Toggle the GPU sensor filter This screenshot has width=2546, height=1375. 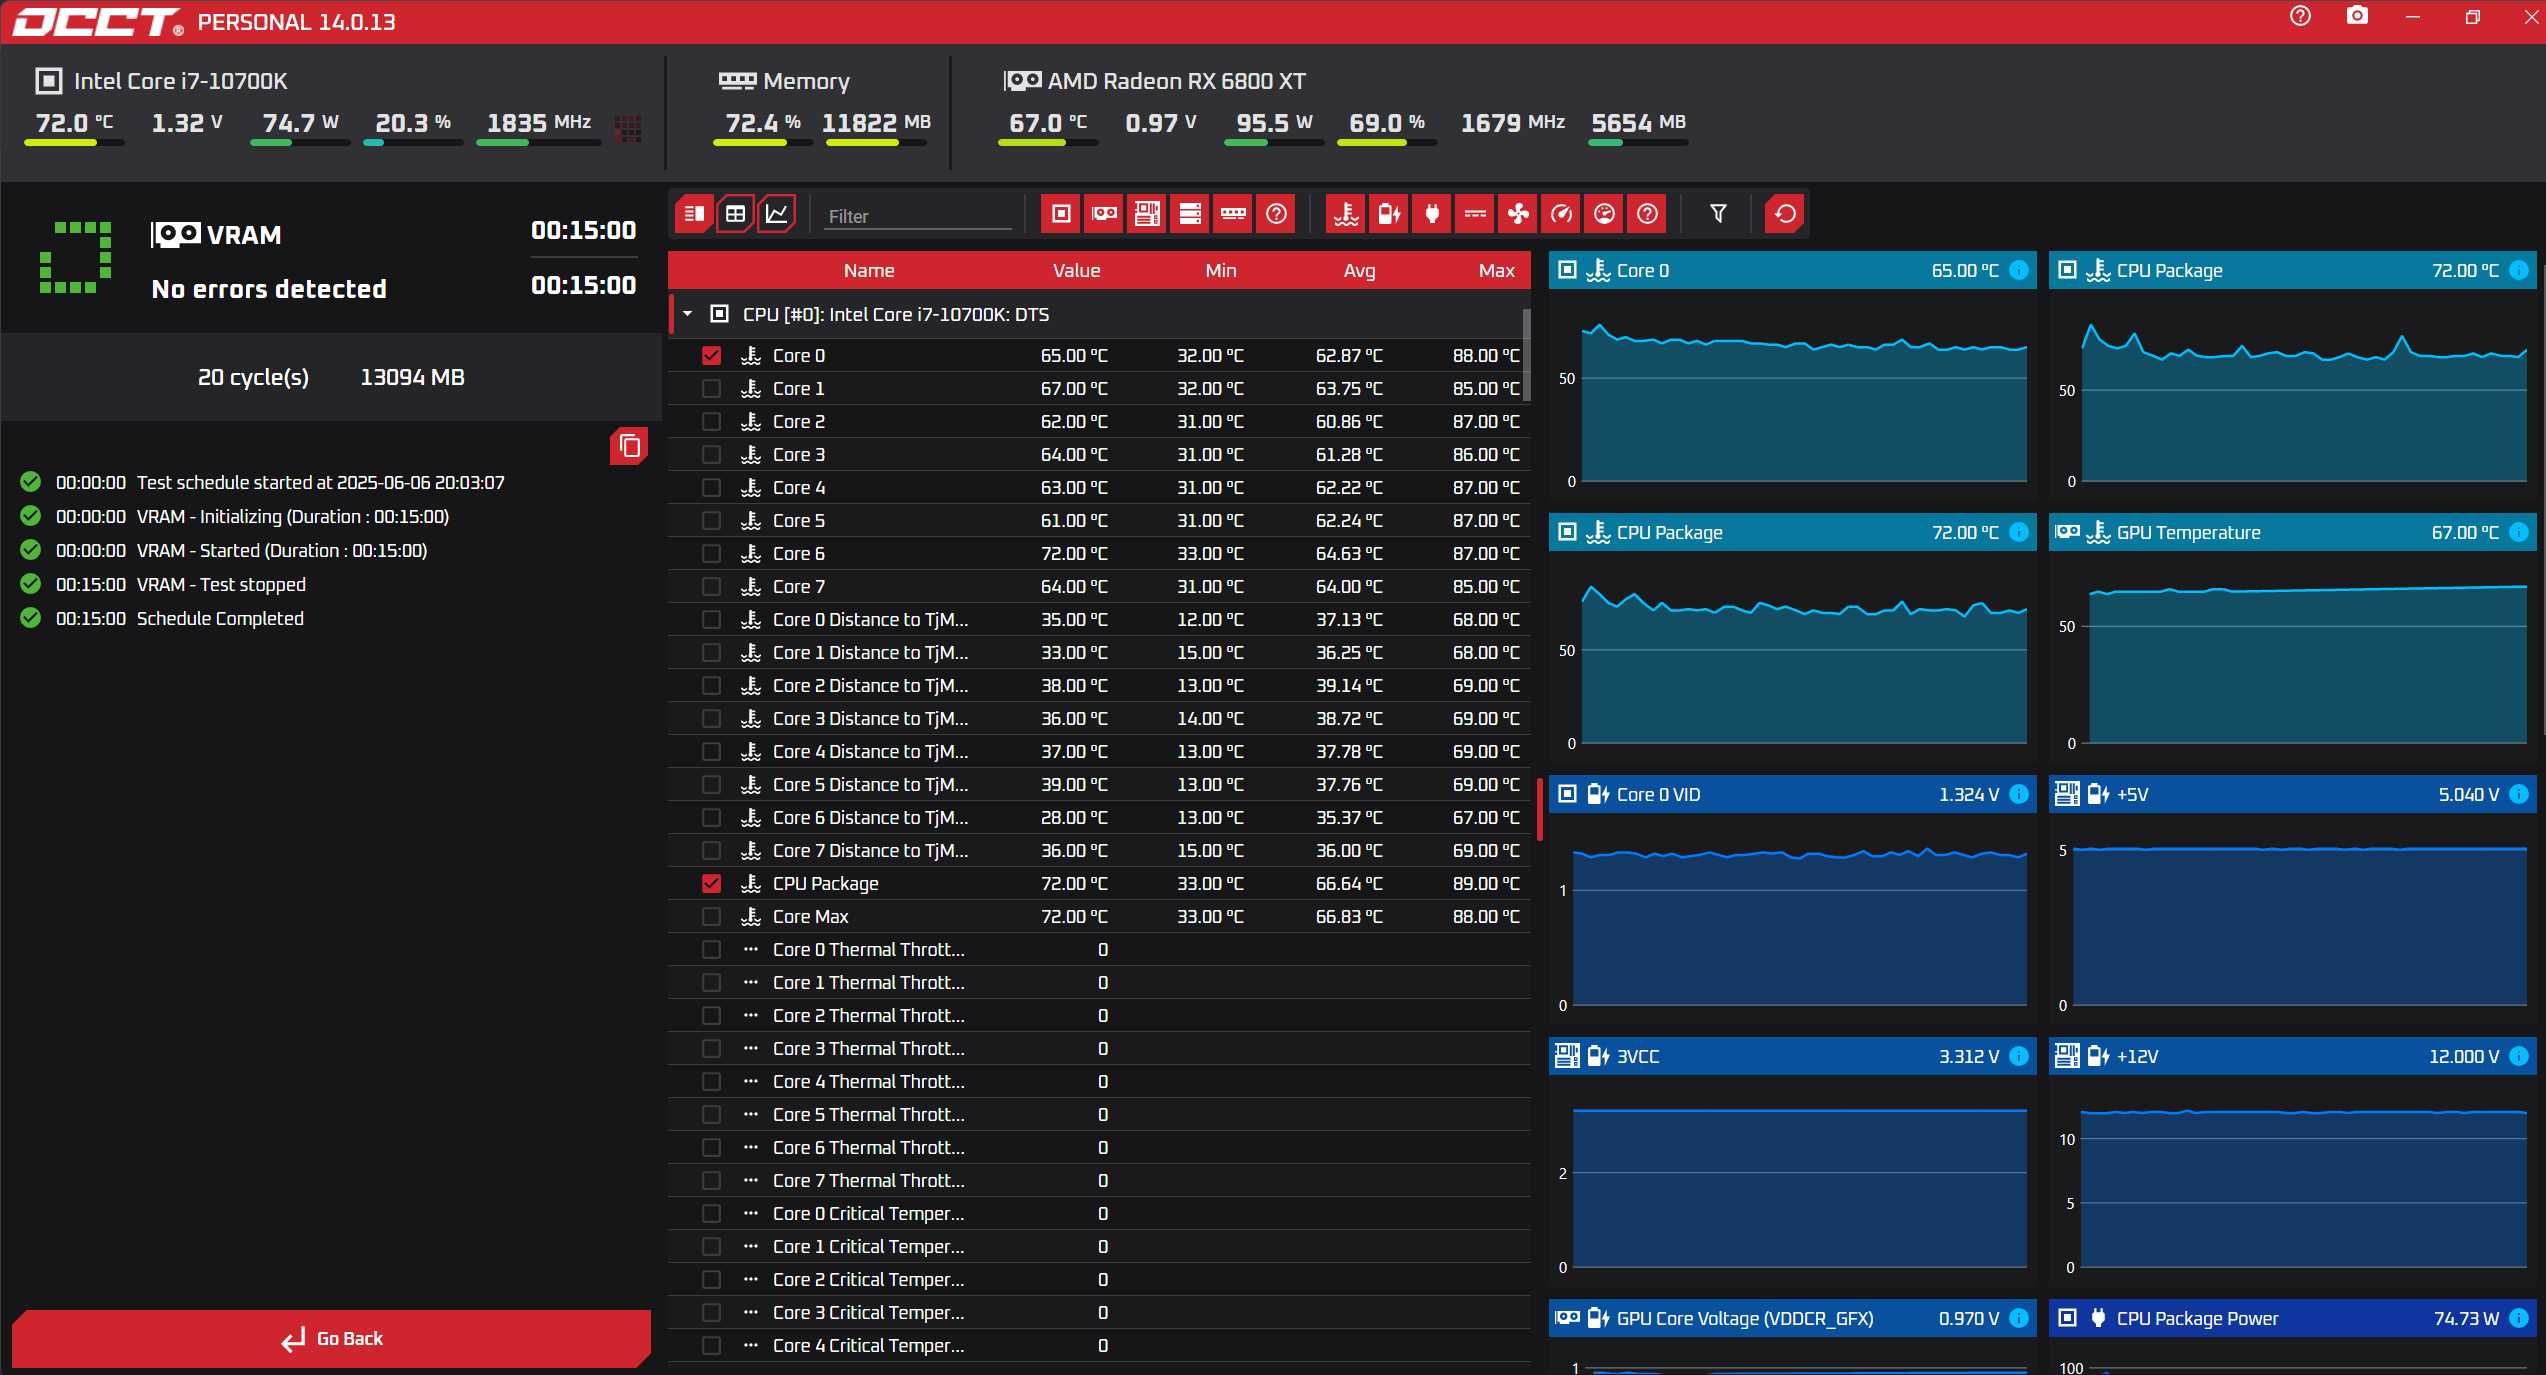point(1104,214)
